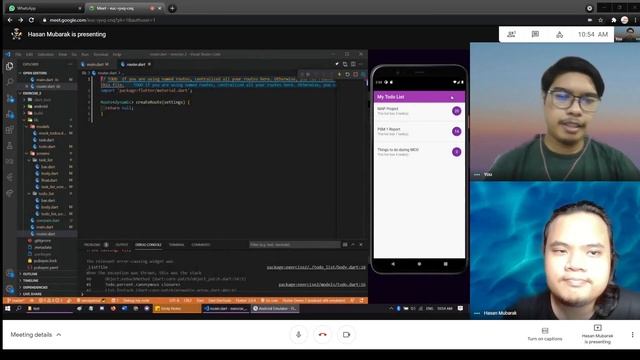Expand the android folder

(41, 107)
